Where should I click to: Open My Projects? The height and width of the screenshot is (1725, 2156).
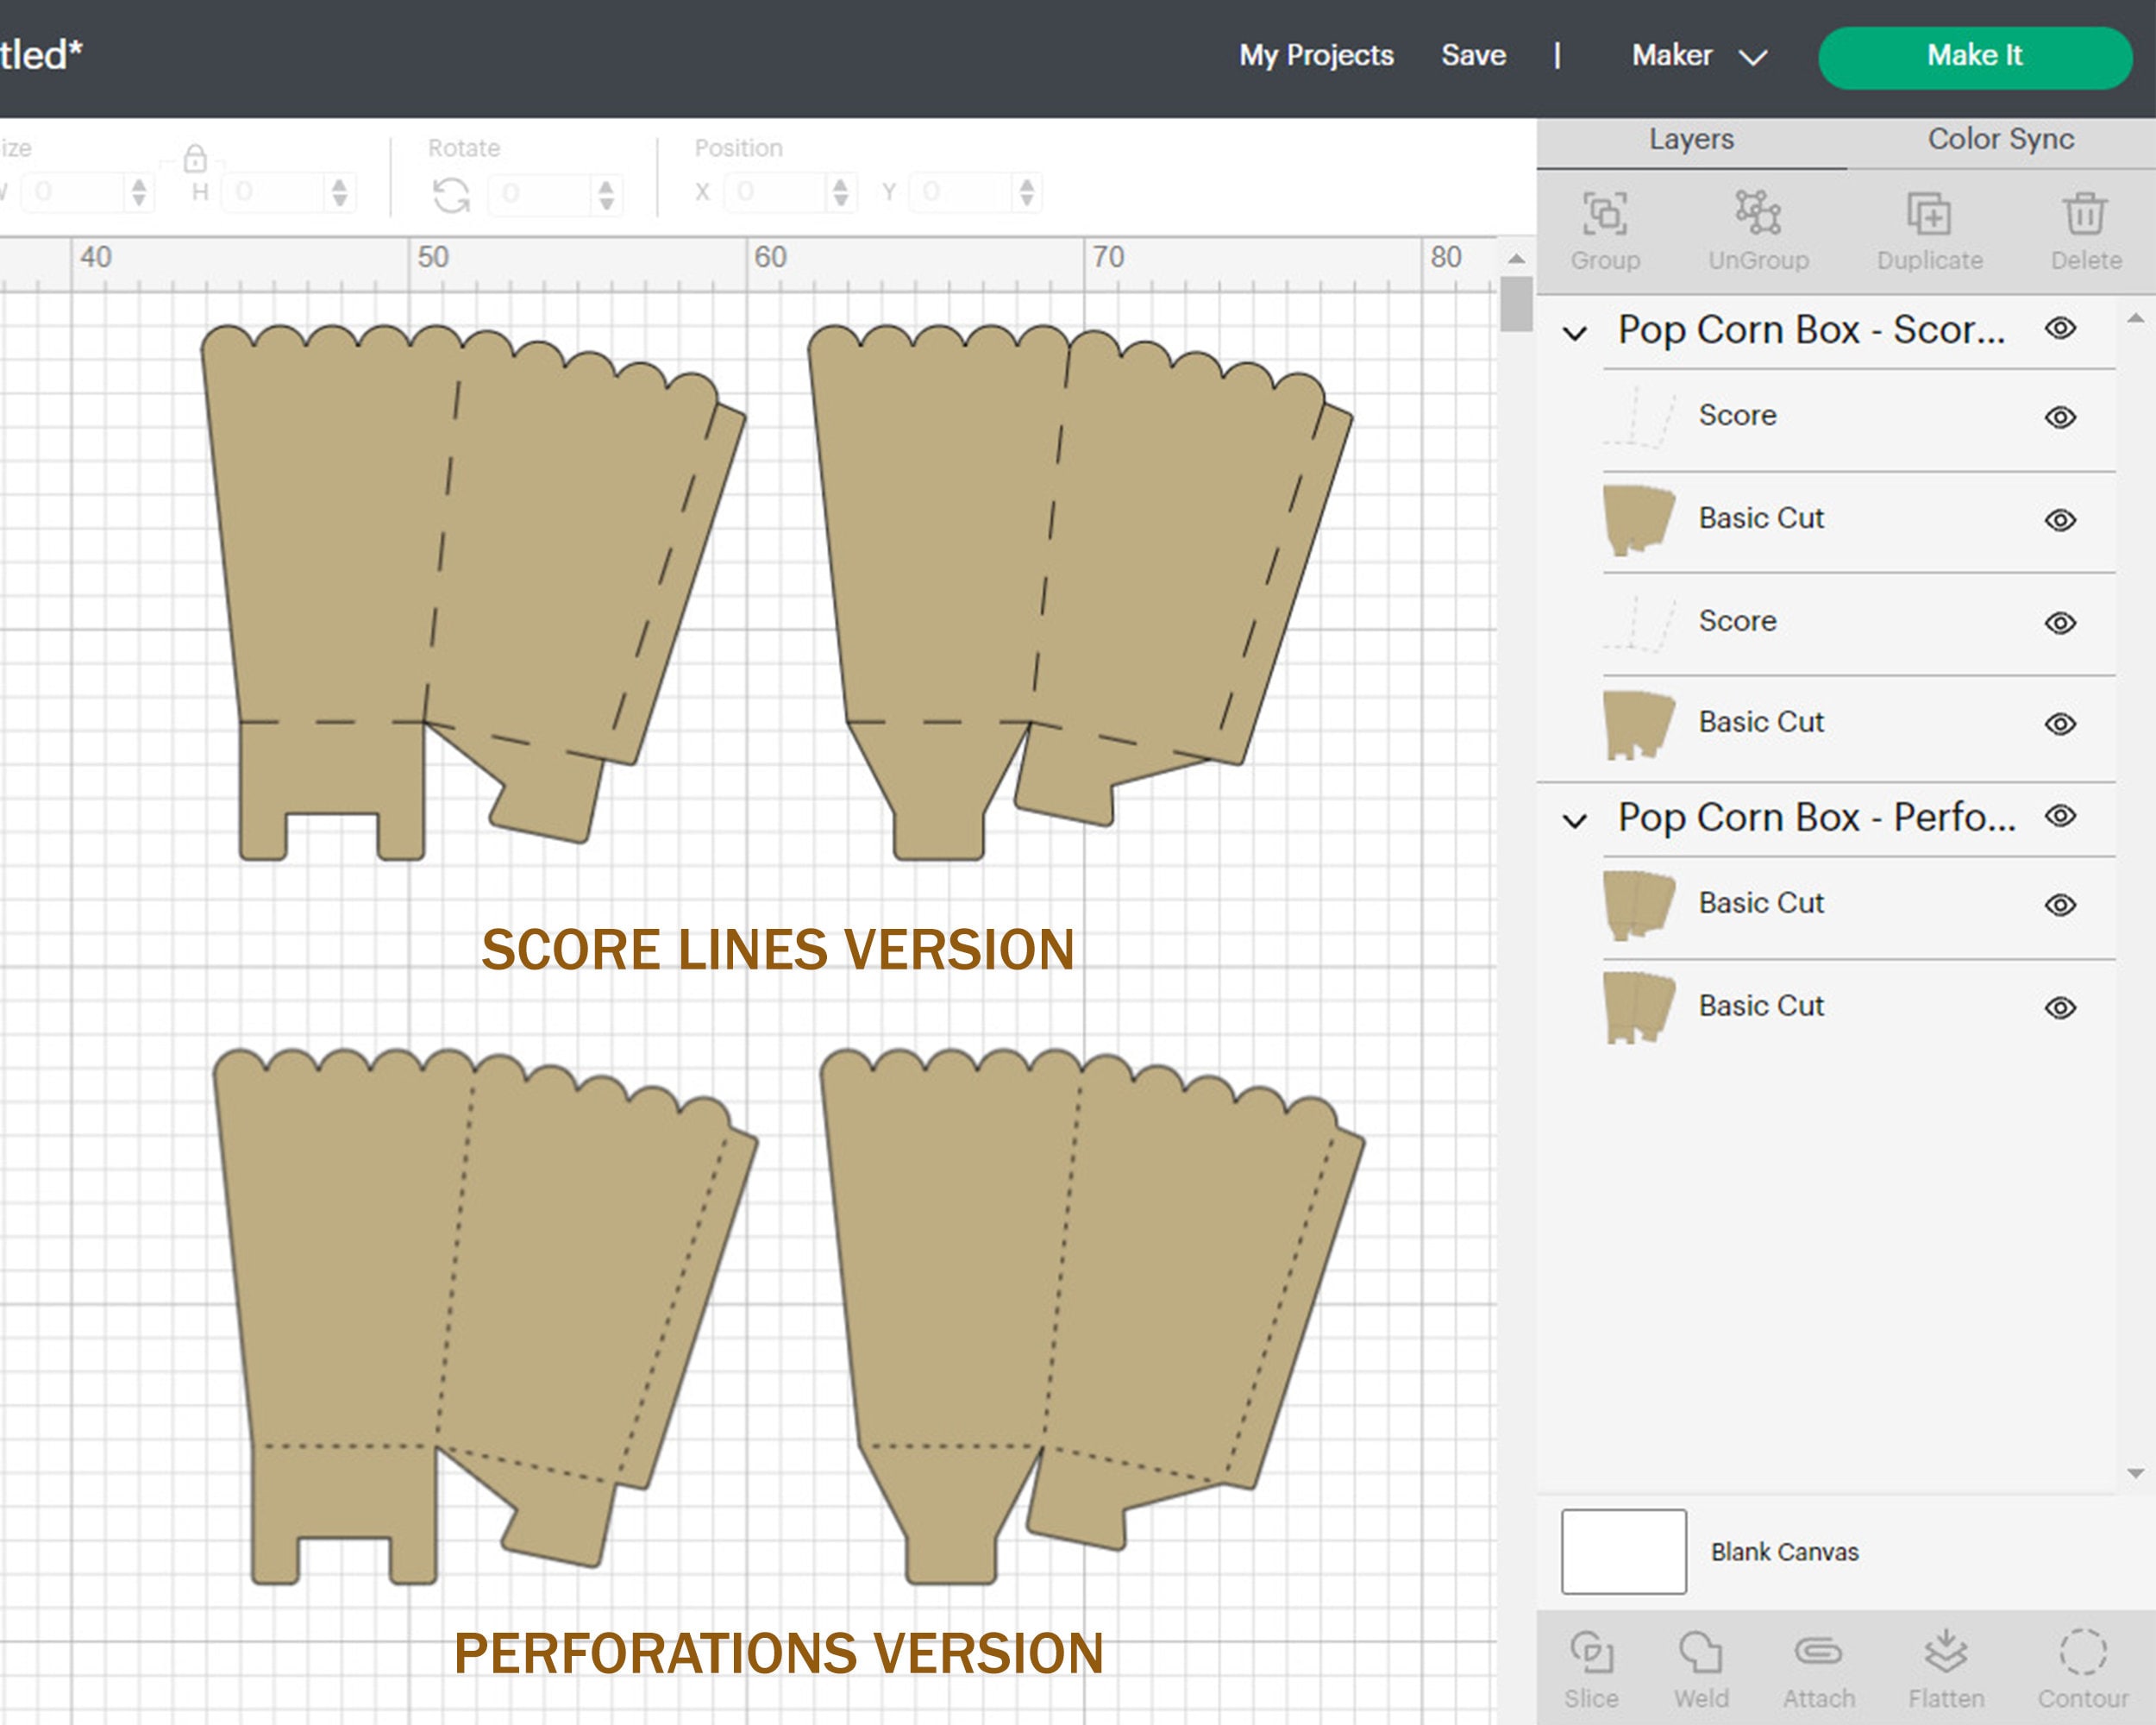click(x=1316, y=56)
